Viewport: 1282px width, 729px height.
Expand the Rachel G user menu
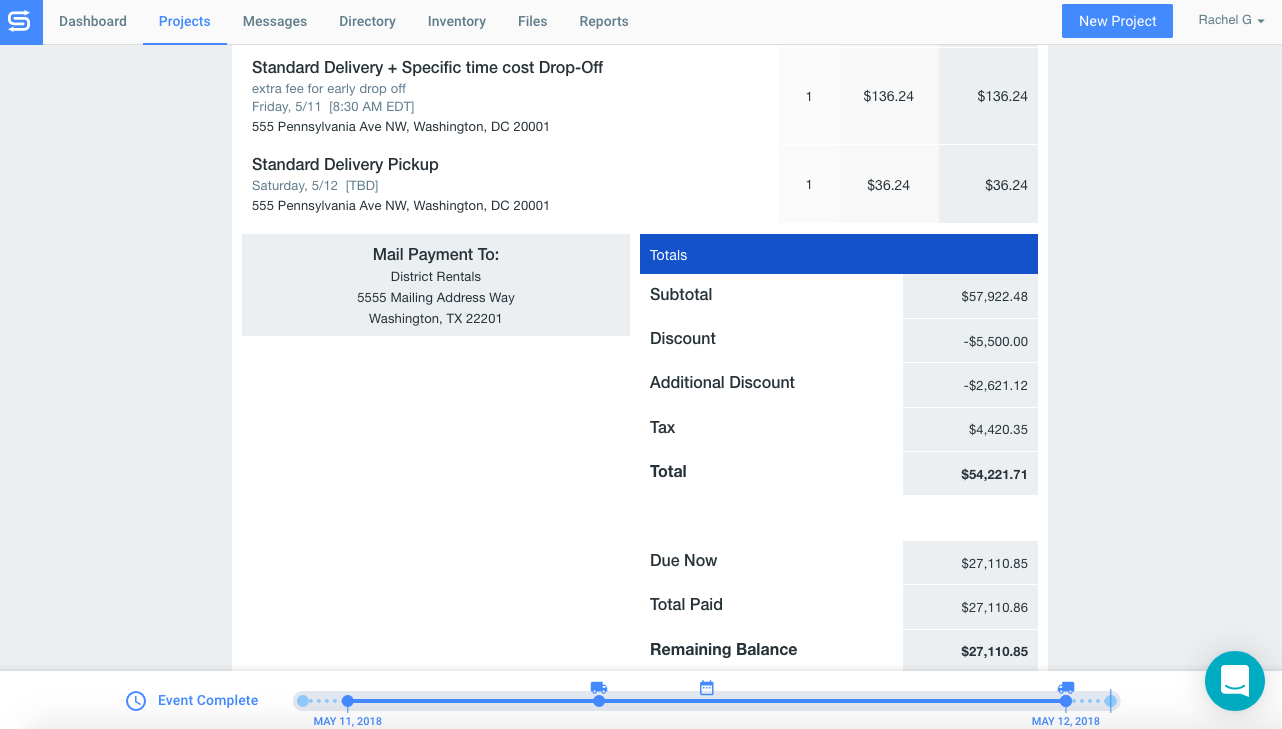click(x=1232, y=20)
